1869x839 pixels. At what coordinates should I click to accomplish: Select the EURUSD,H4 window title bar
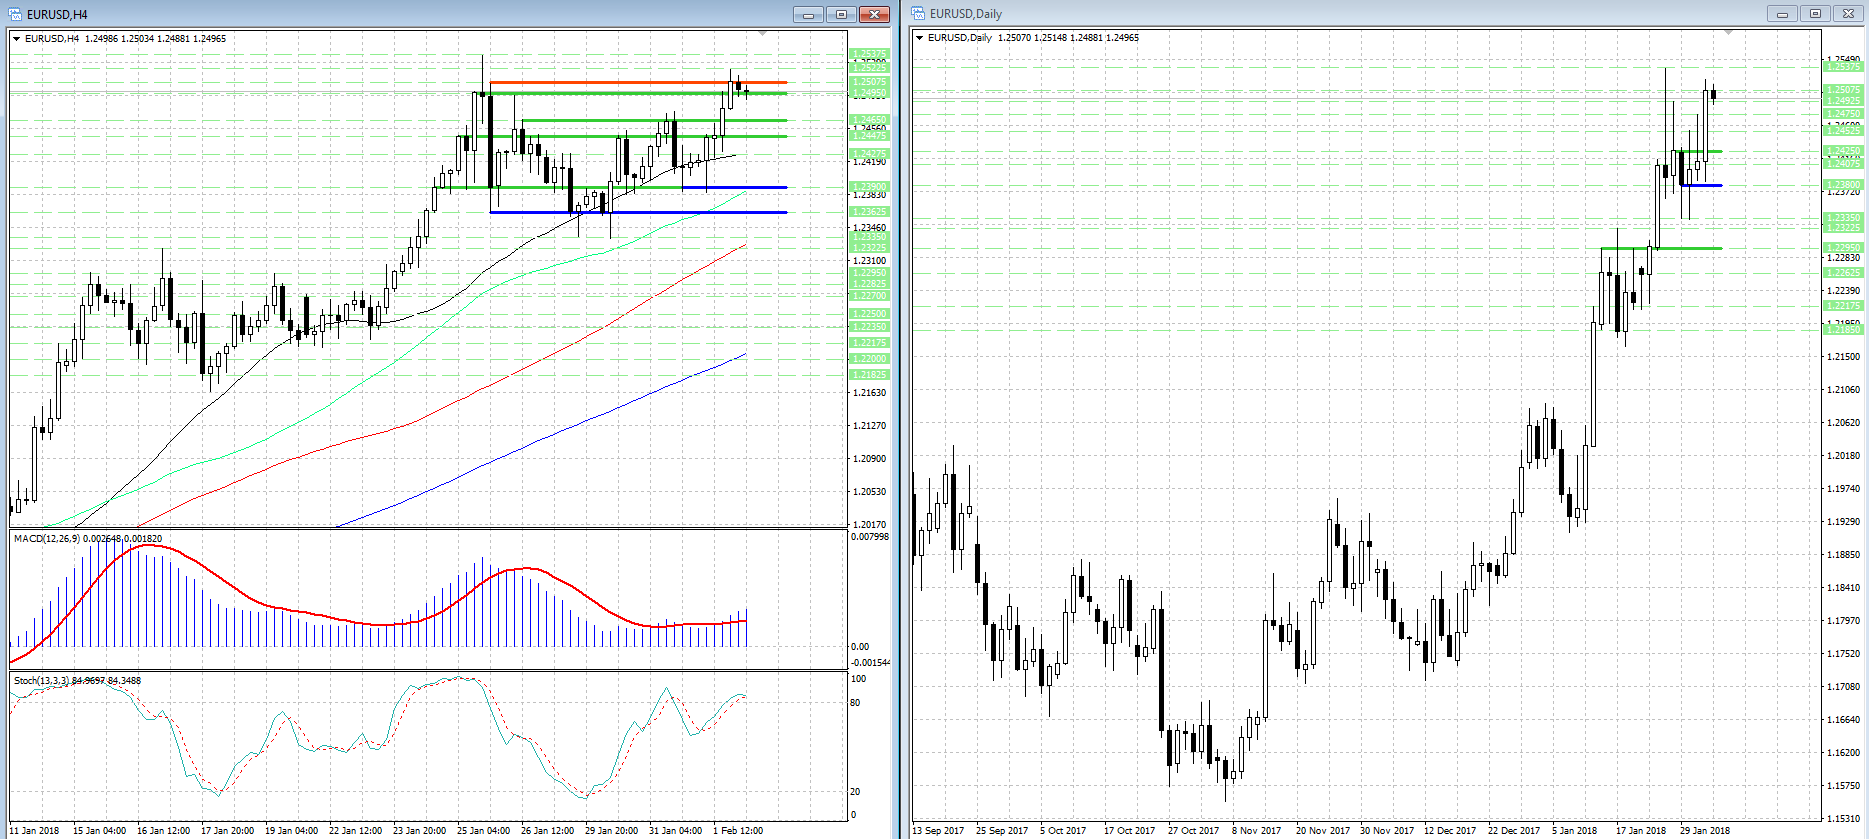point(400,14)
